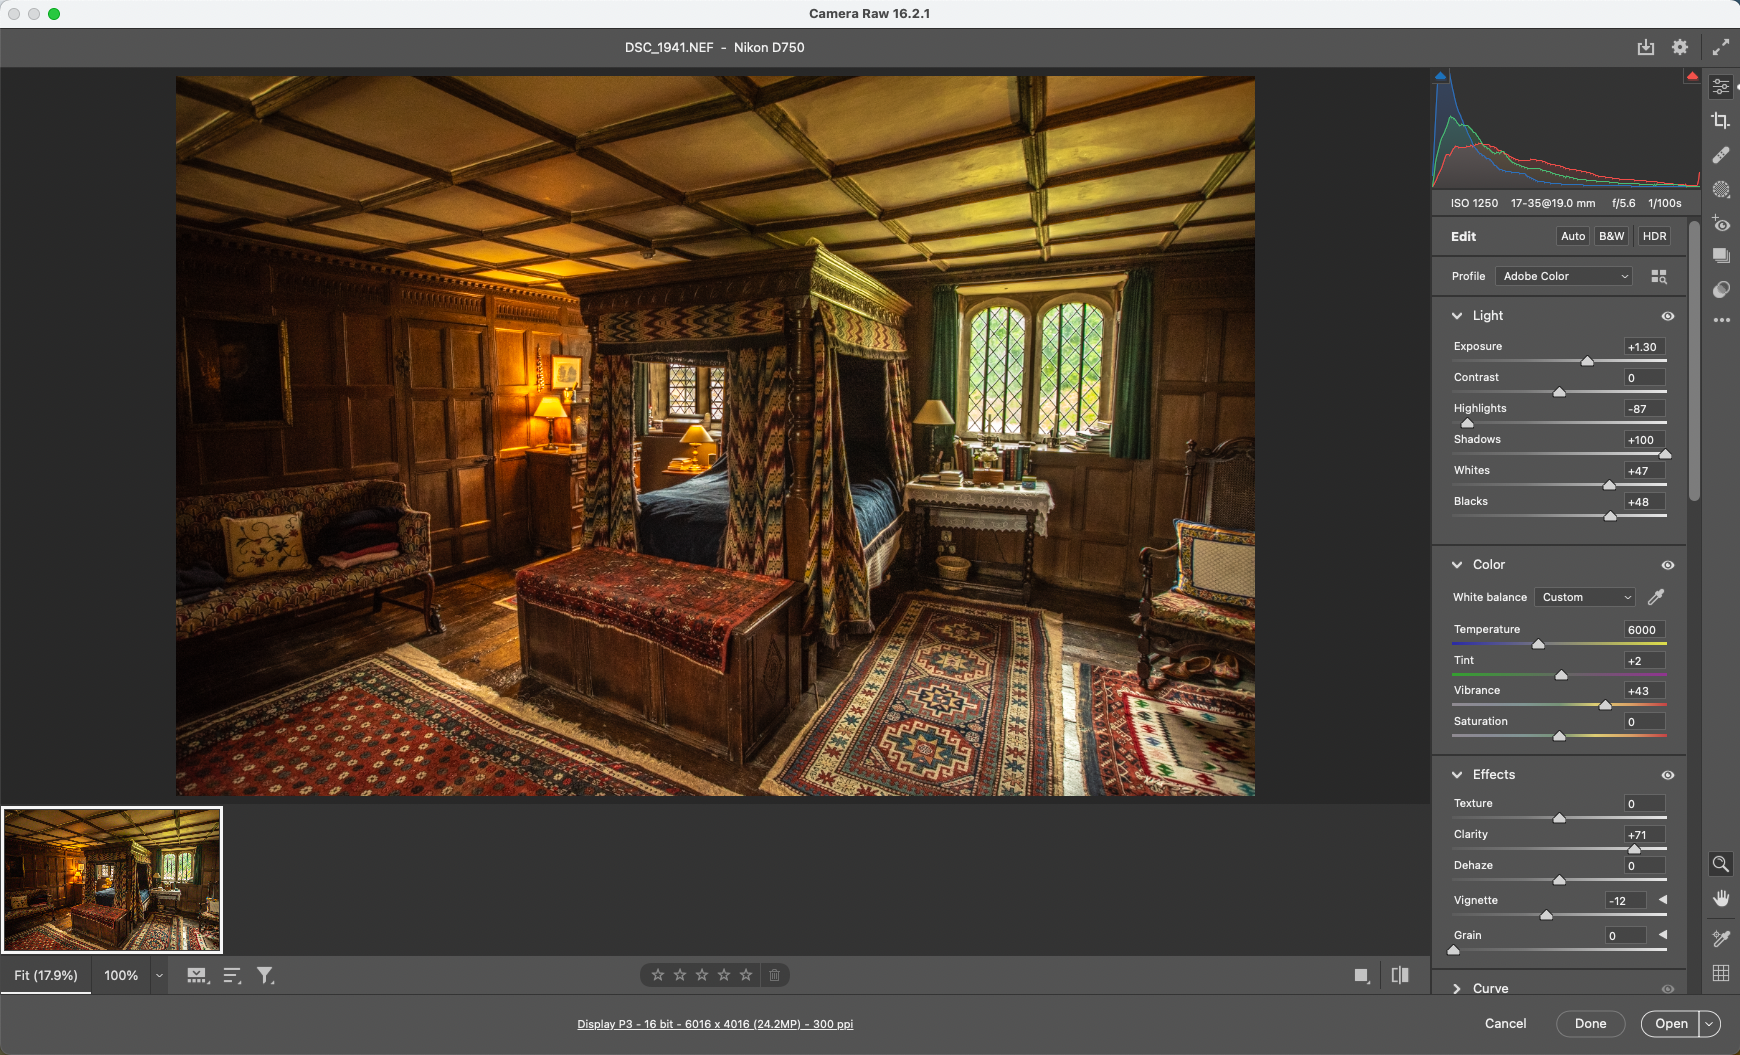Click the Clarity slider handle

(x=1635, y=849)
